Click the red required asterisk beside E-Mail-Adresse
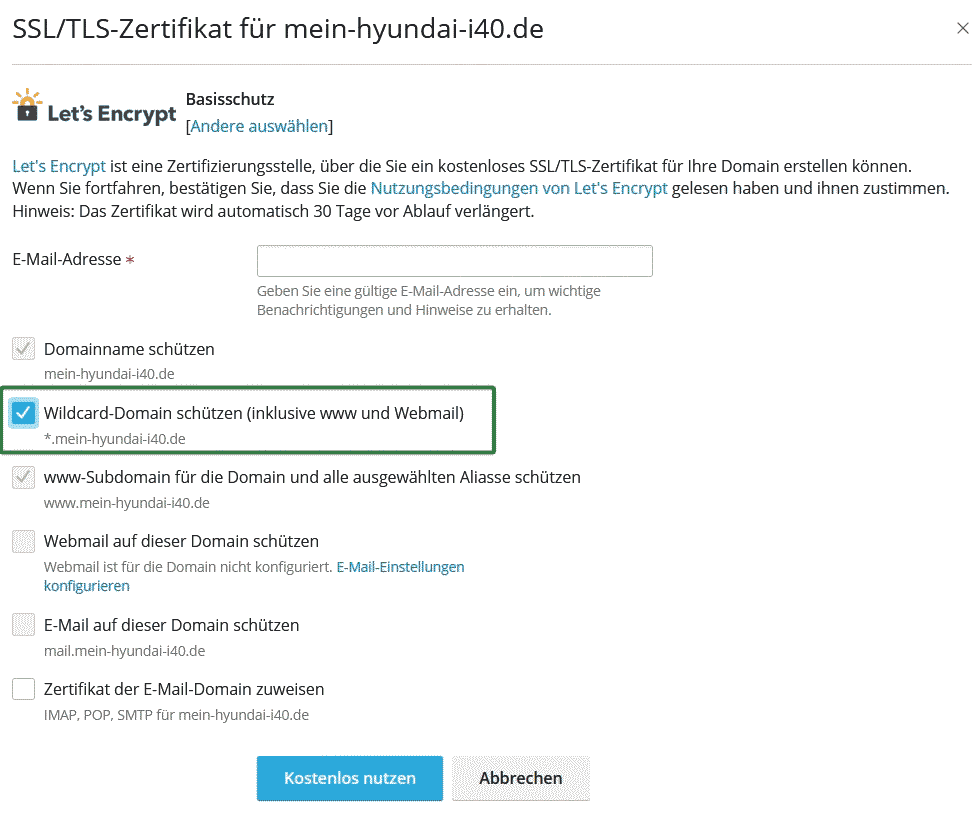Screen dimensions: 972x825 pos(130,260)
